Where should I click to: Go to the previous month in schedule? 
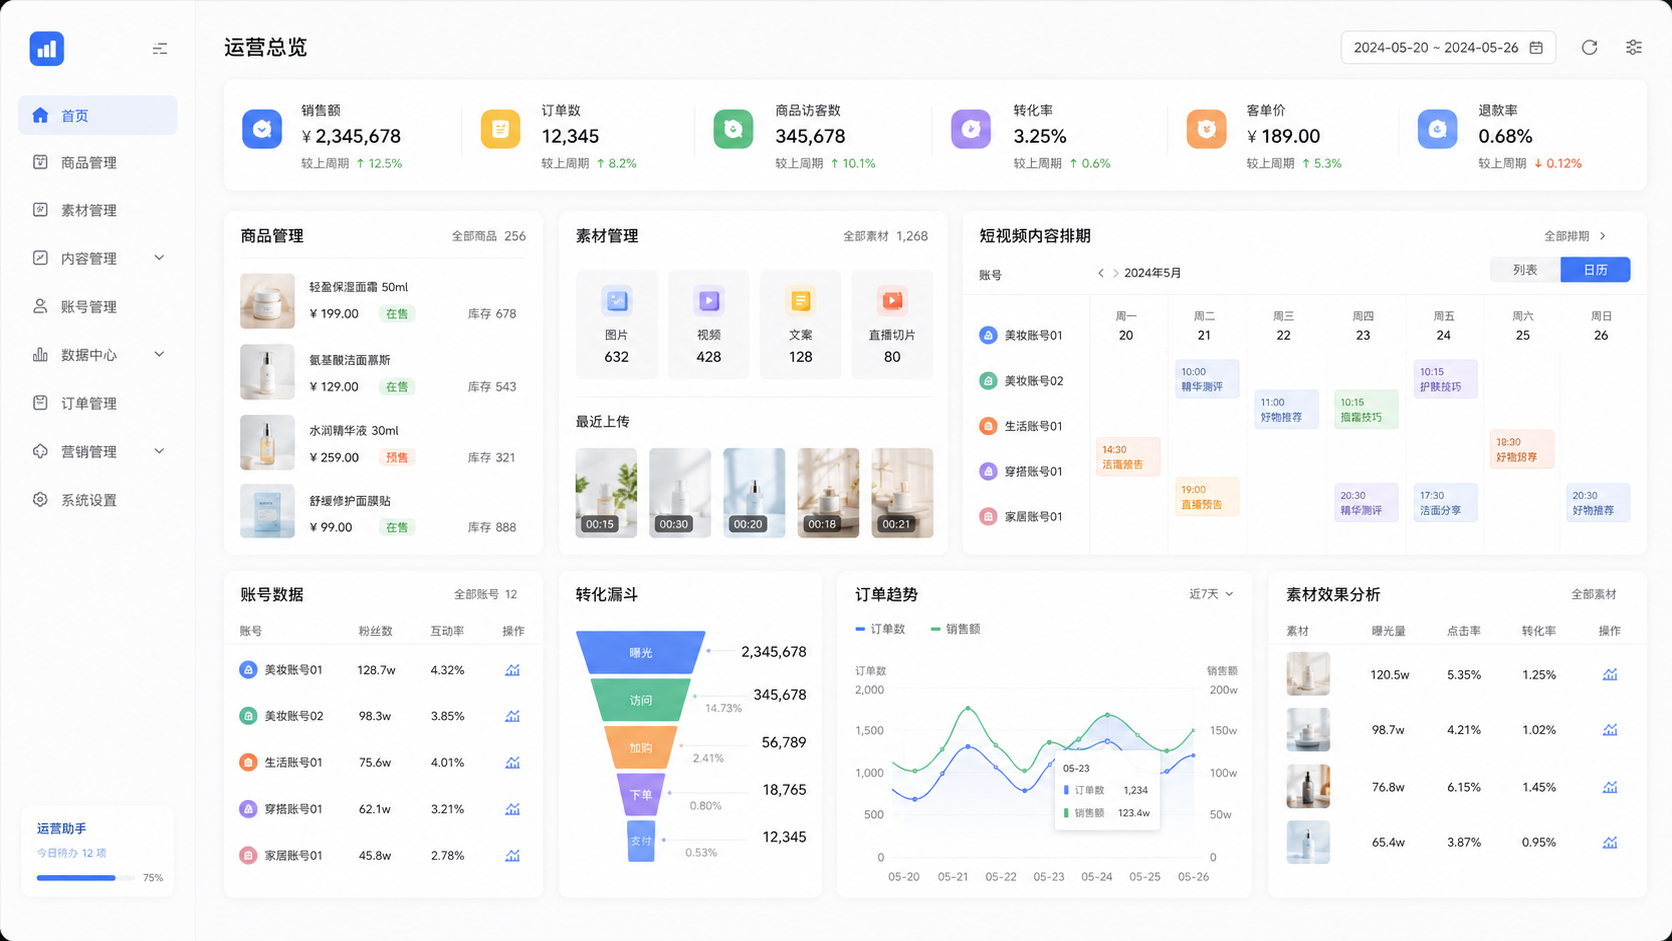coord(1101,273)
